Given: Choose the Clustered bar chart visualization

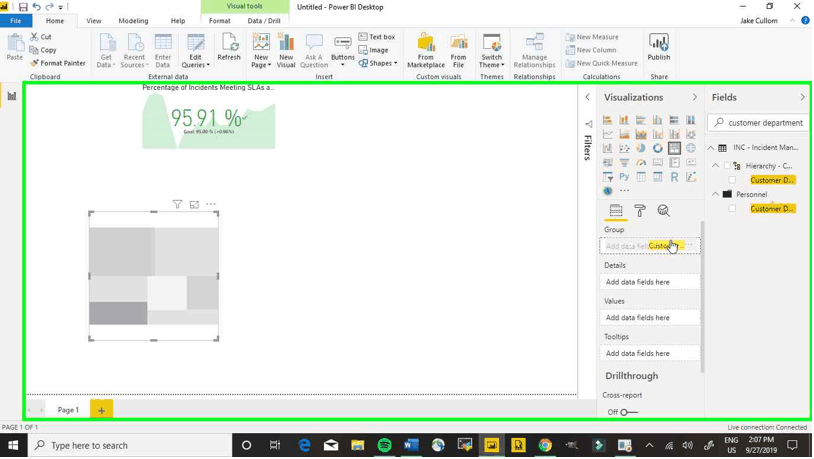Looking at the screenshot, I should tap(641, 120).
